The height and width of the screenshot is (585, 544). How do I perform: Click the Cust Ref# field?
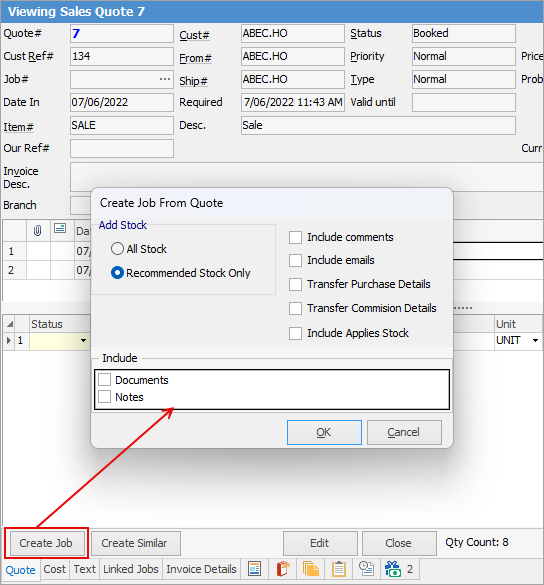click(x=122, y=56)
